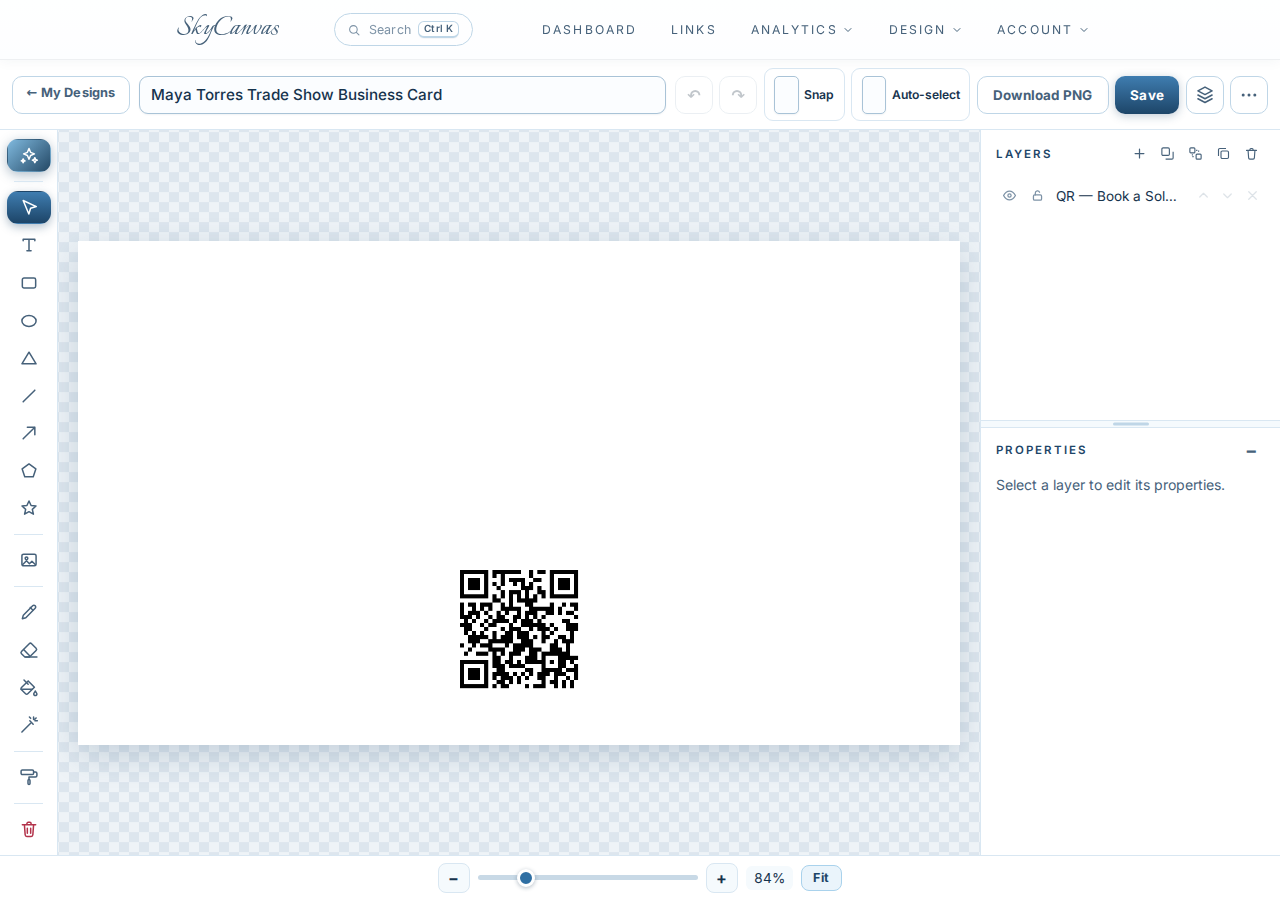Expand the Design menu
Image resolution: width=1280 pixels, height=900 pixels.
(x=925, y=30)
